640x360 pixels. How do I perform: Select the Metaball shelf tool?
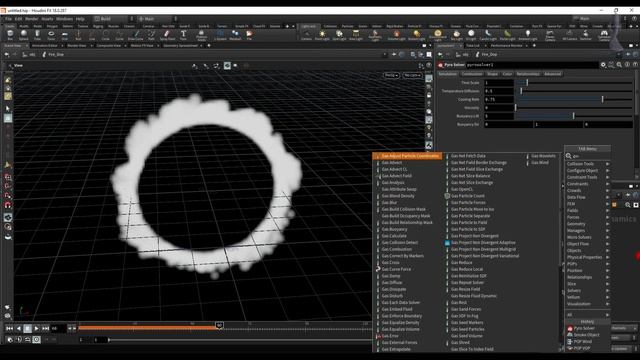tap(235, 35)
